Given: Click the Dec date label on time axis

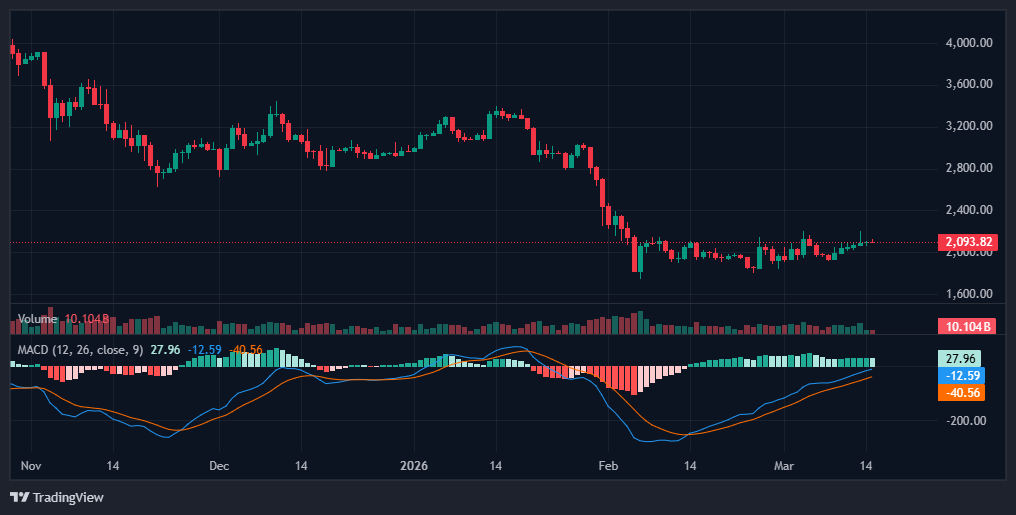Looking at the screenshot, I should coord(220,466).
